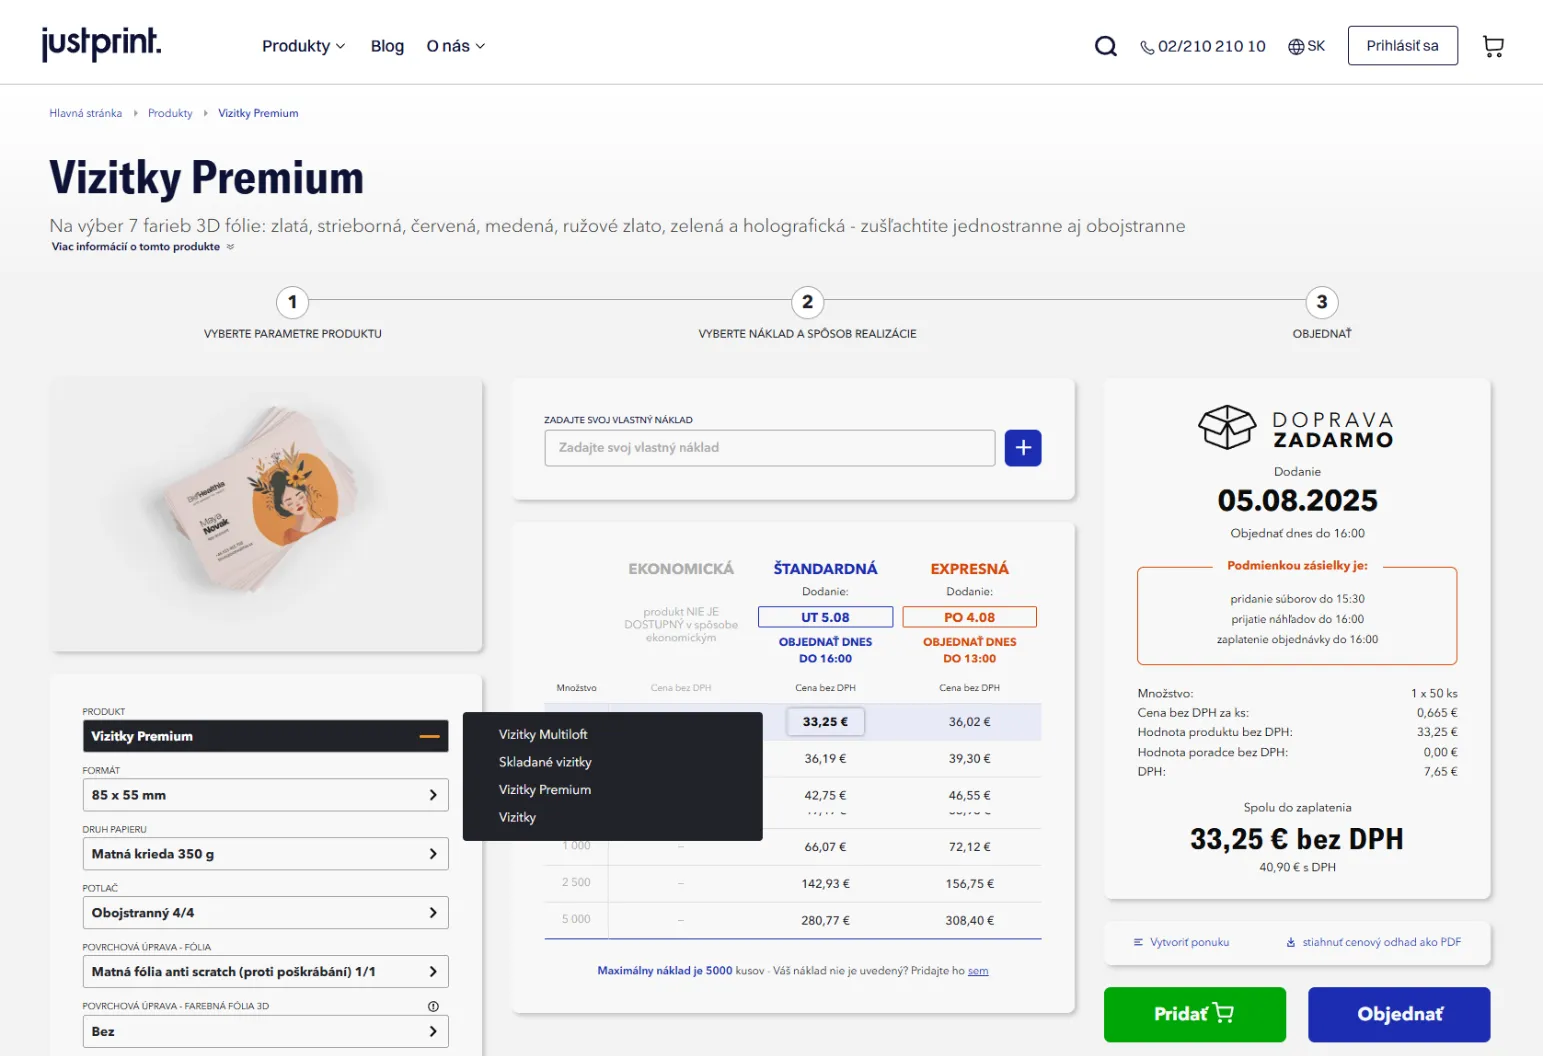Open the SK language globe selector
The image size is (1543, 1056).
coord(1306,46)
